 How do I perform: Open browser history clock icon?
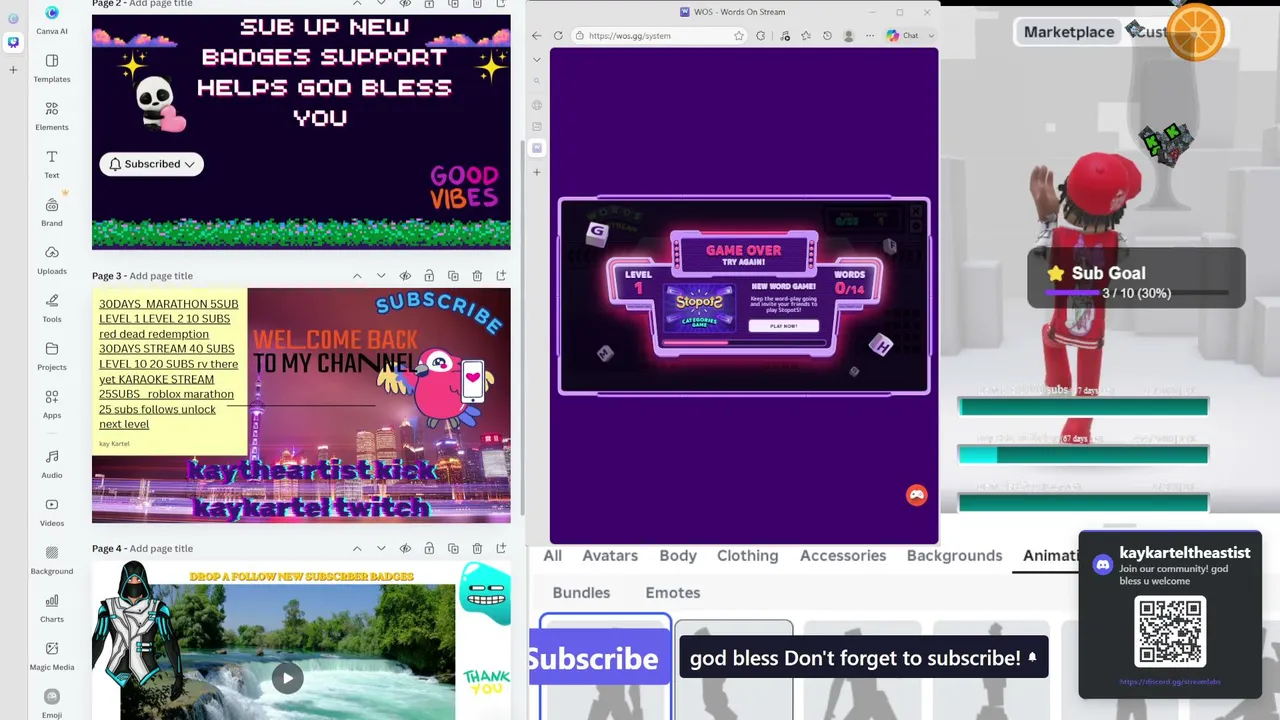click(827, 36)
